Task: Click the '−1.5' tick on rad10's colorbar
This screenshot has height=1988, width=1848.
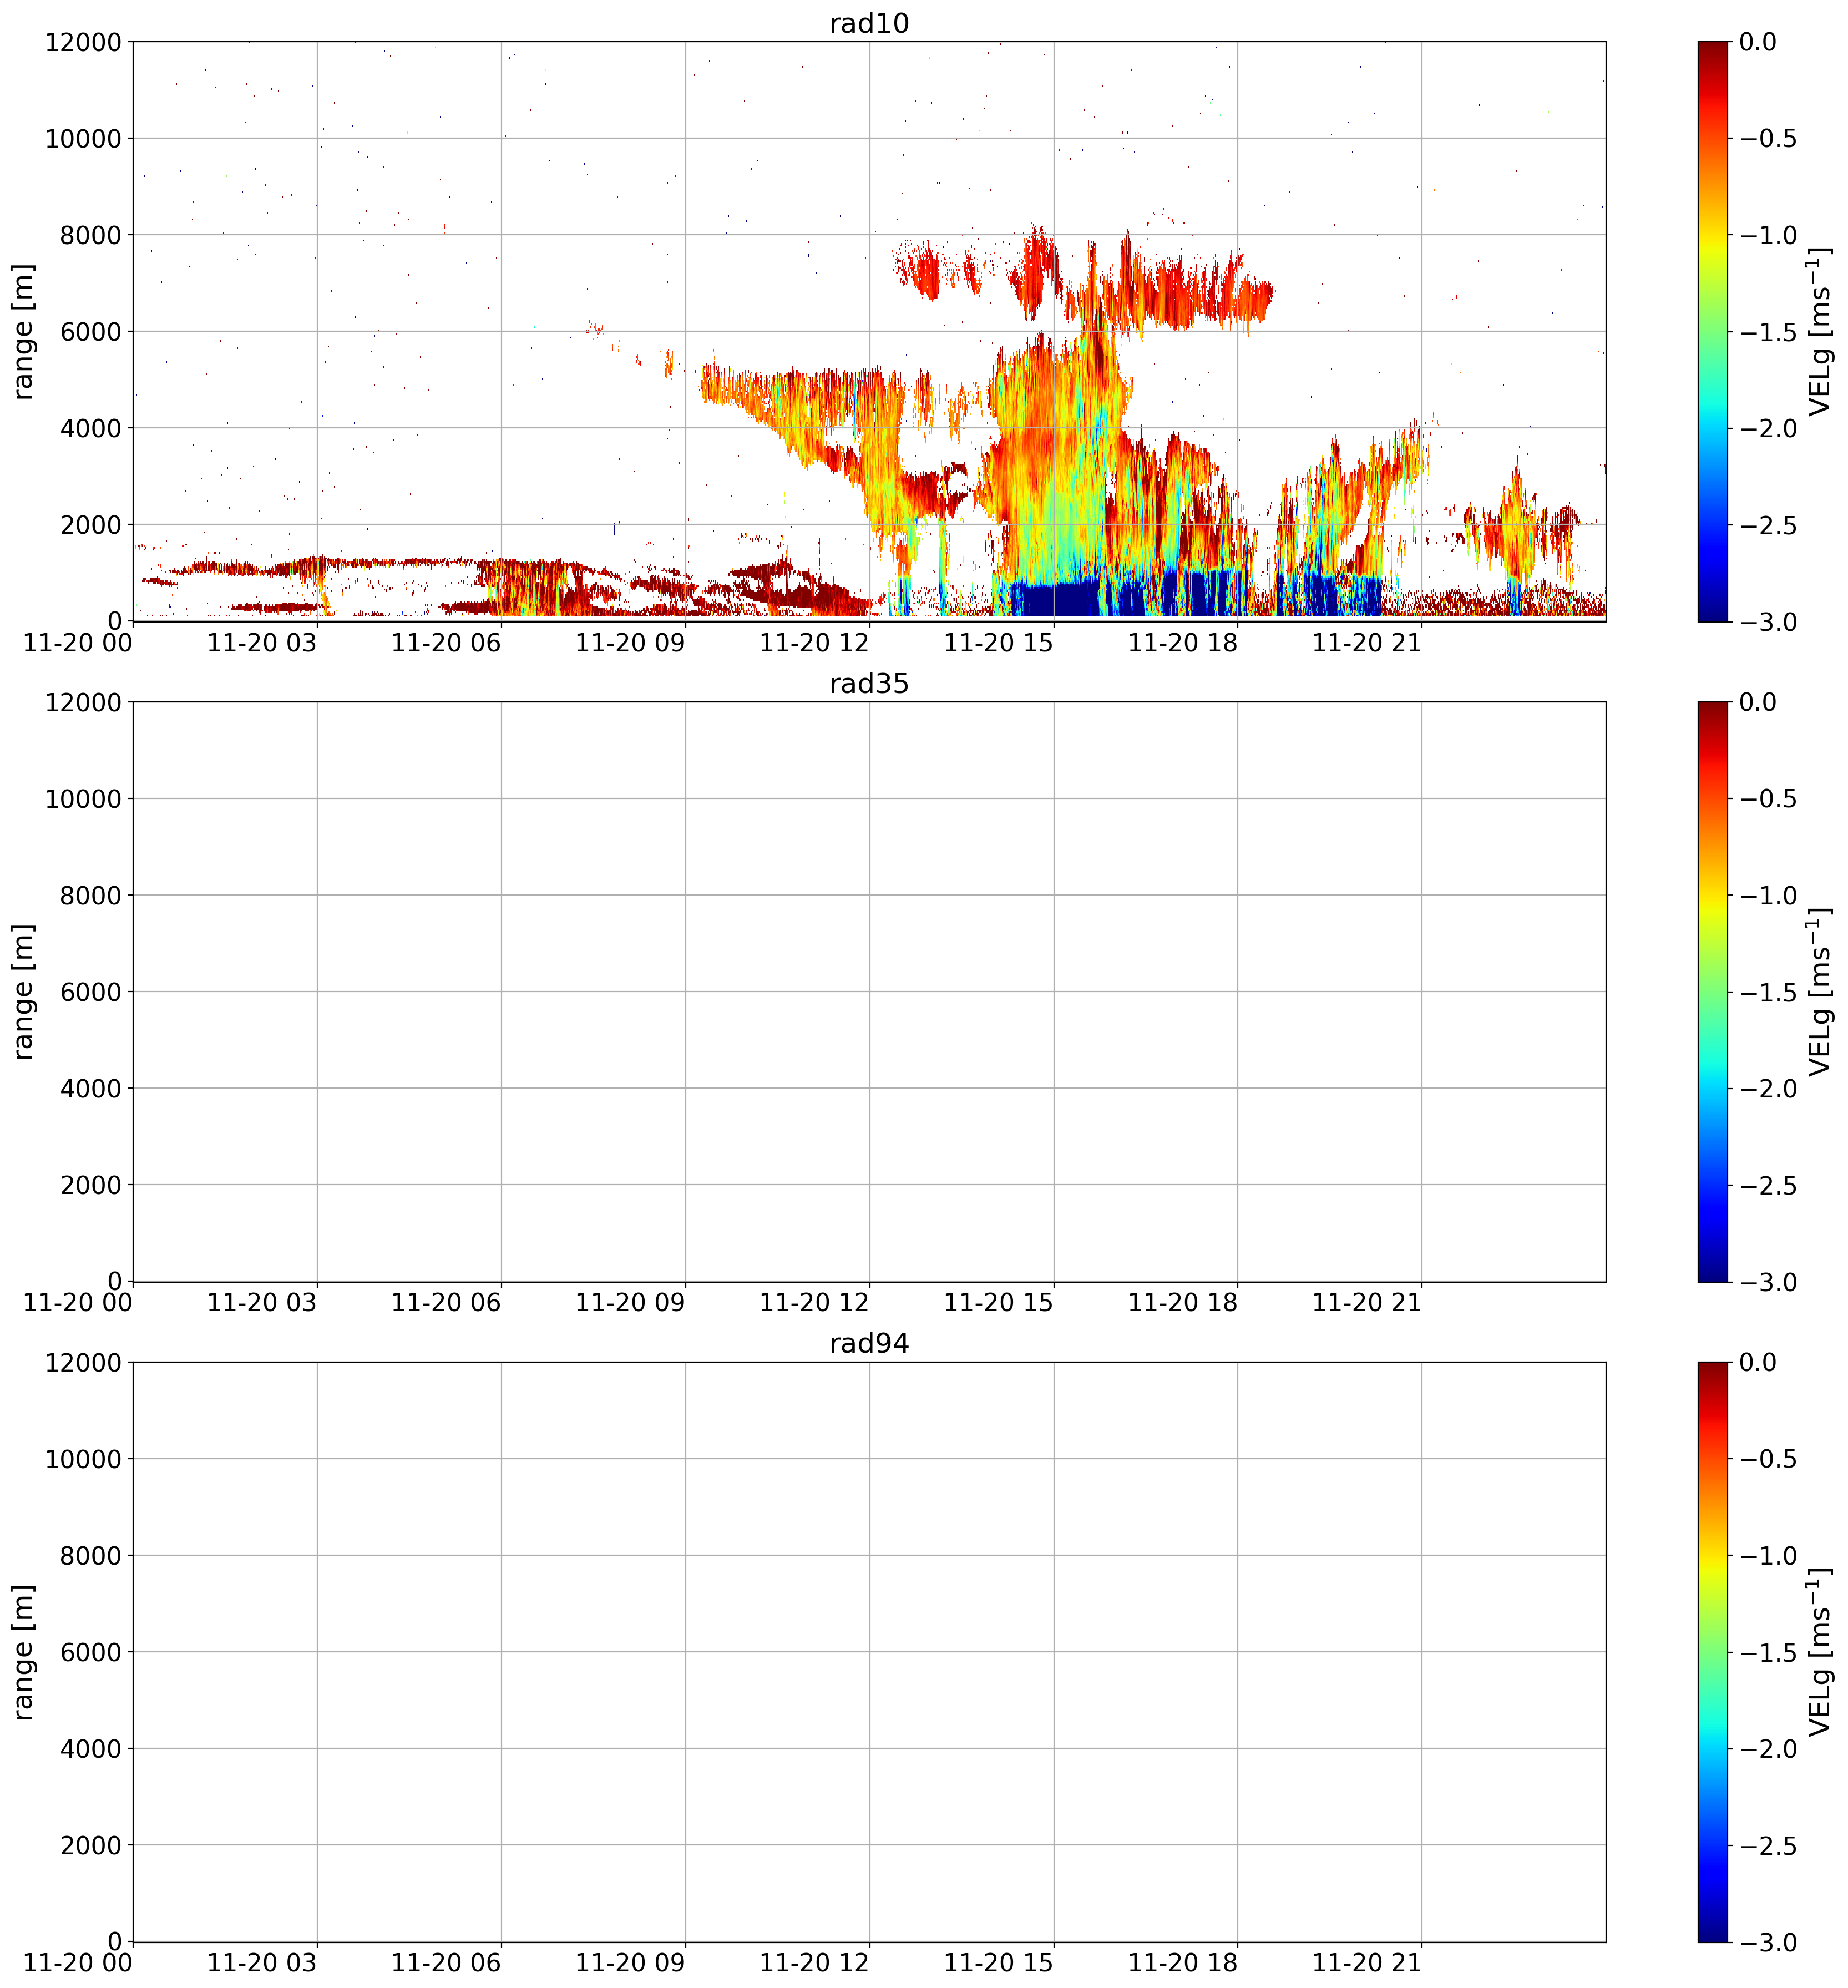Action: pos(1769,332)
